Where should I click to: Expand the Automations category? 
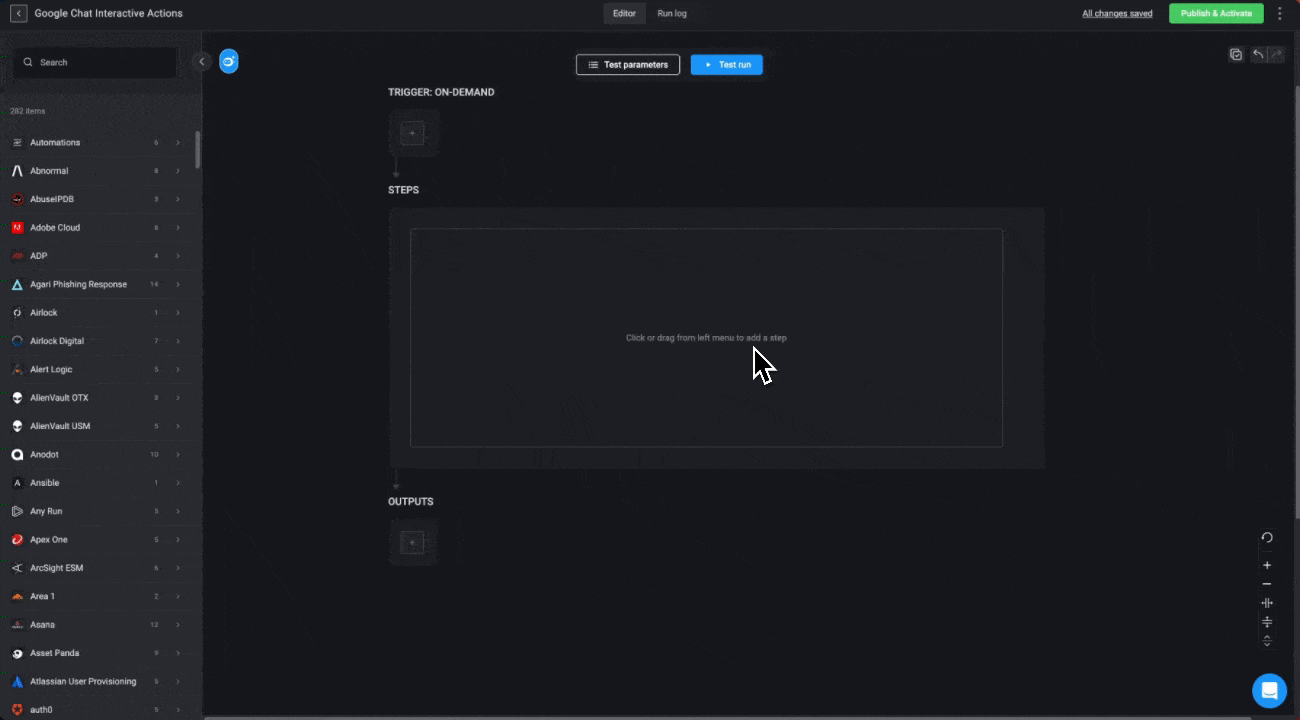(x=178, y=143)
